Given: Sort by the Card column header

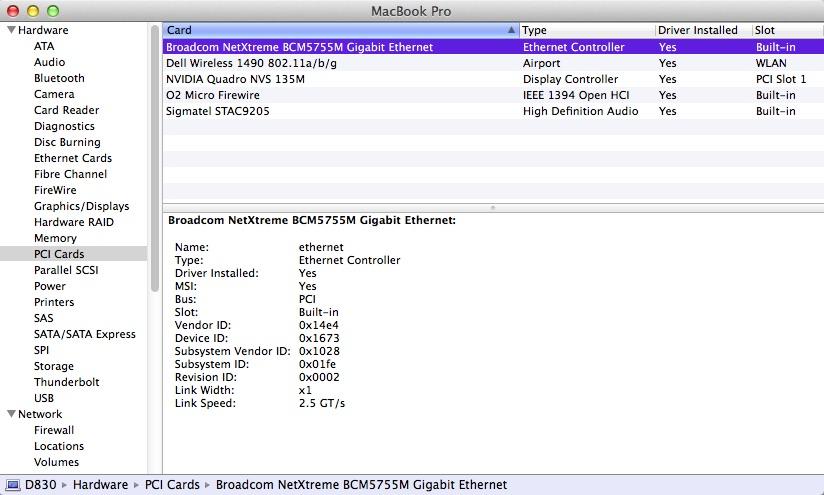Looking at the screenshot, I should tap(341, 30).
